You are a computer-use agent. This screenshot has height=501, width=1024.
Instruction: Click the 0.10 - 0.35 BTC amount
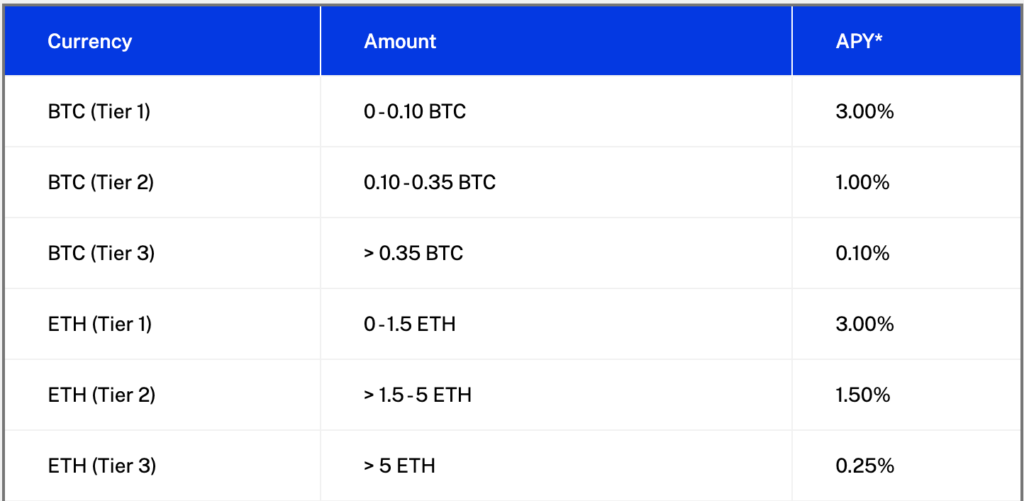tap(430, 183)
